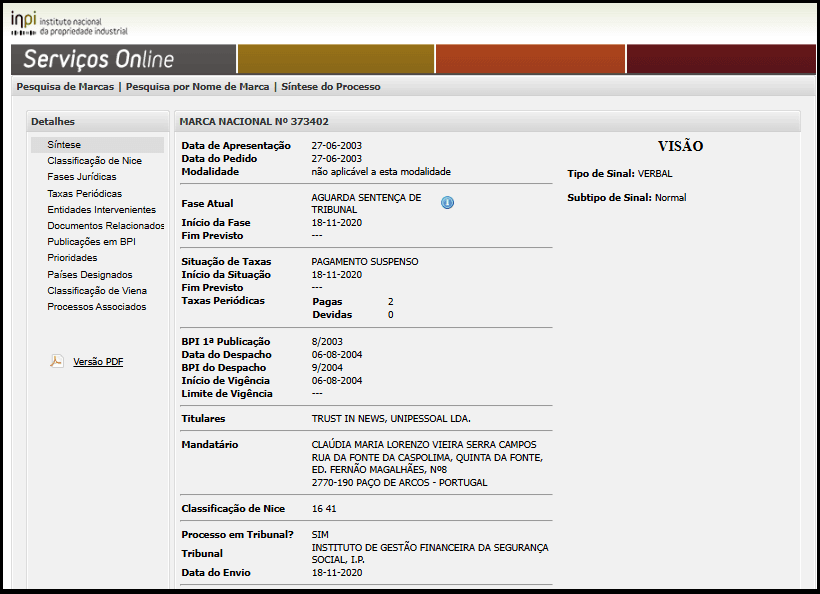
Task: Open Classificação de Nice in the sidebar
Action: 94,161
